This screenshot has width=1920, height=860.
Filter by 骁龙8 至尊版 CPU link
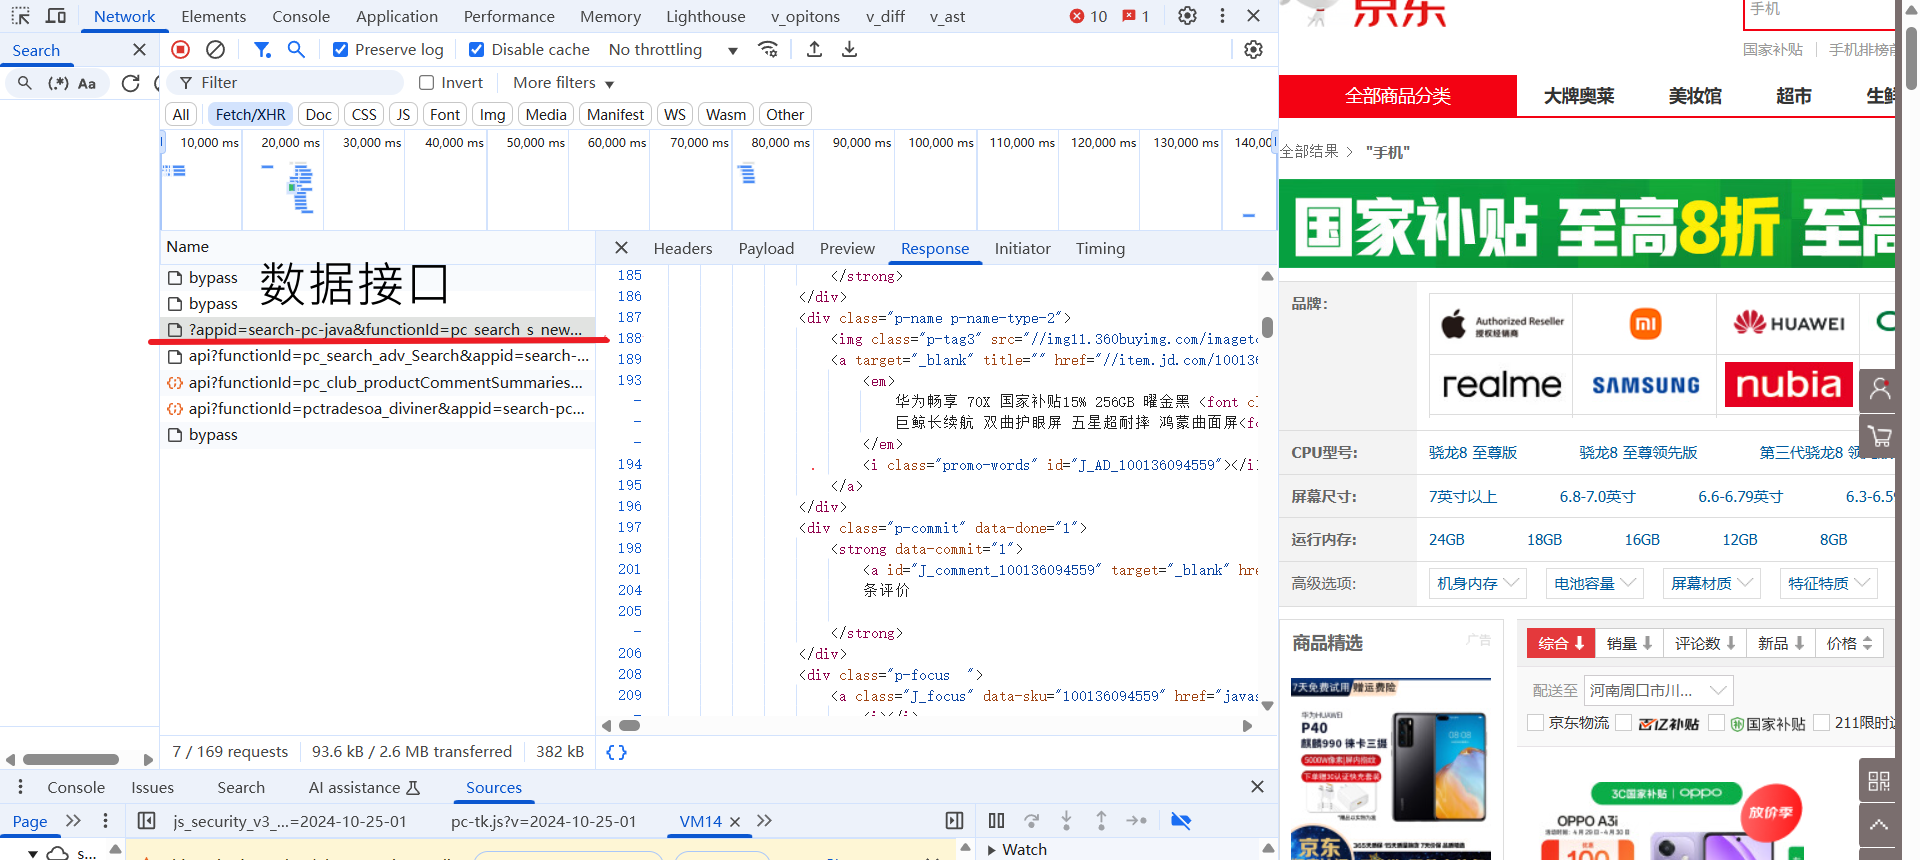[x=1473, y=452]
